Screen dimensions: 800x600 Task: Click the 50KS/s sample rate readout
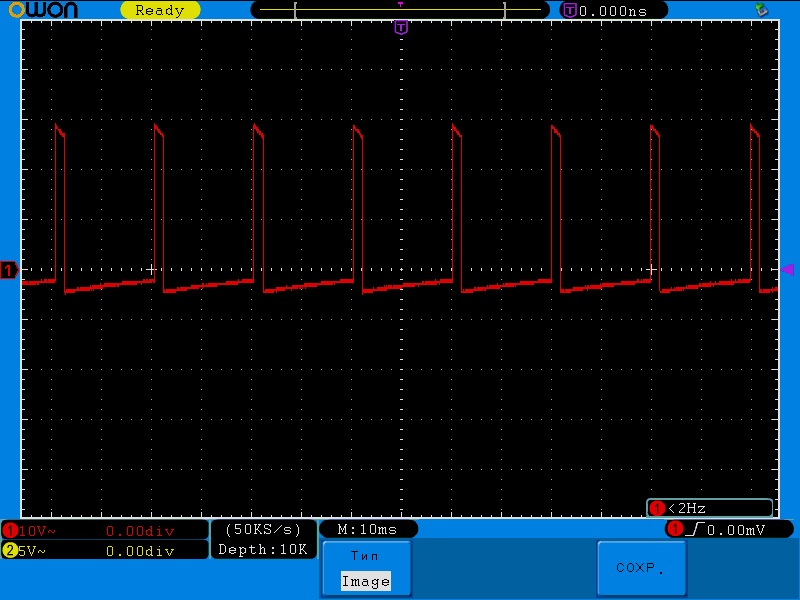(263, 529)
